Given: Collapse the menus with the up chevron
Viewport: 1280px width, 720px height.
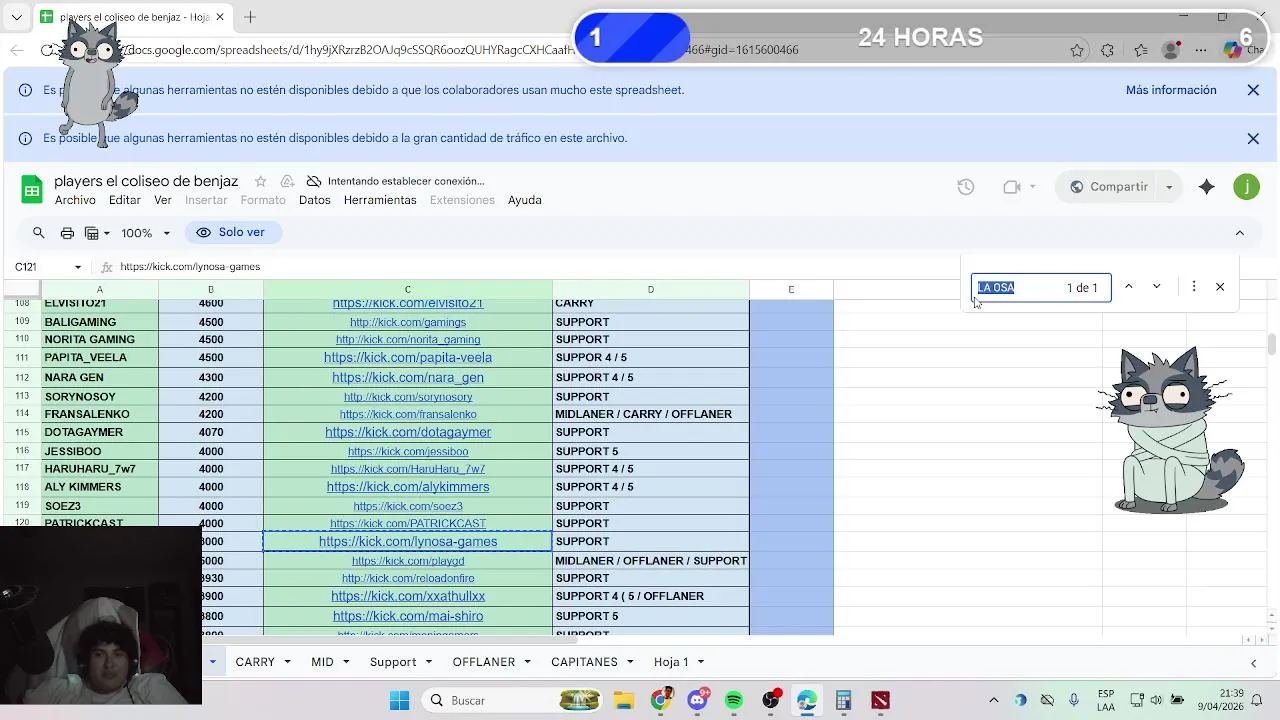Looking at the screenshot, I should 1239,233.
